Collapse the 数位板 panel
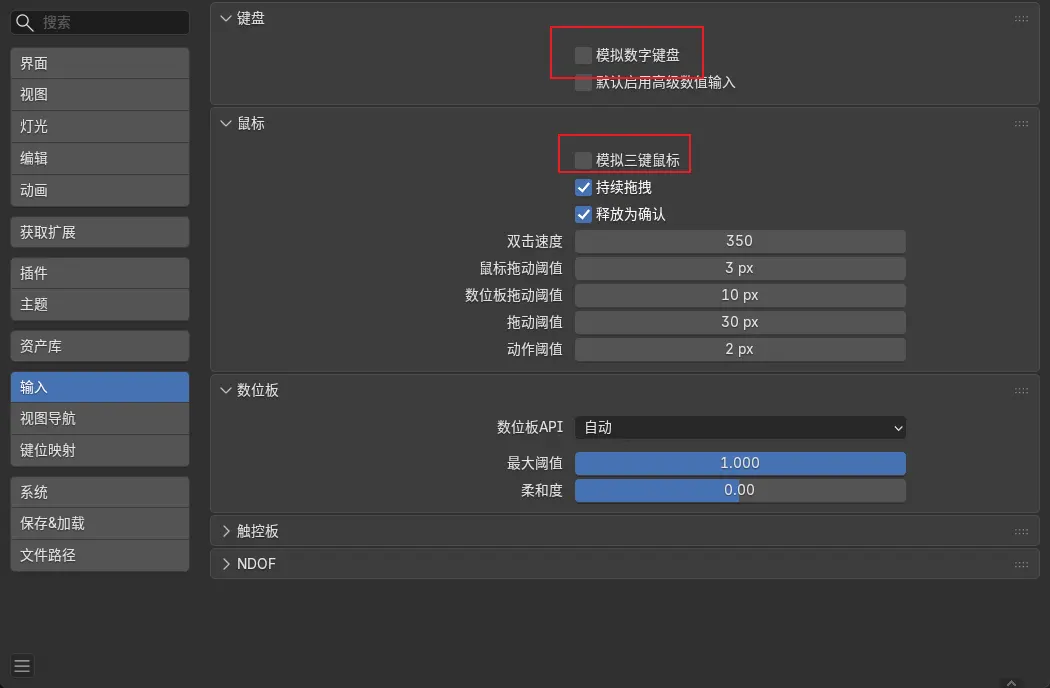The image size is (1050, 688). 226,391
